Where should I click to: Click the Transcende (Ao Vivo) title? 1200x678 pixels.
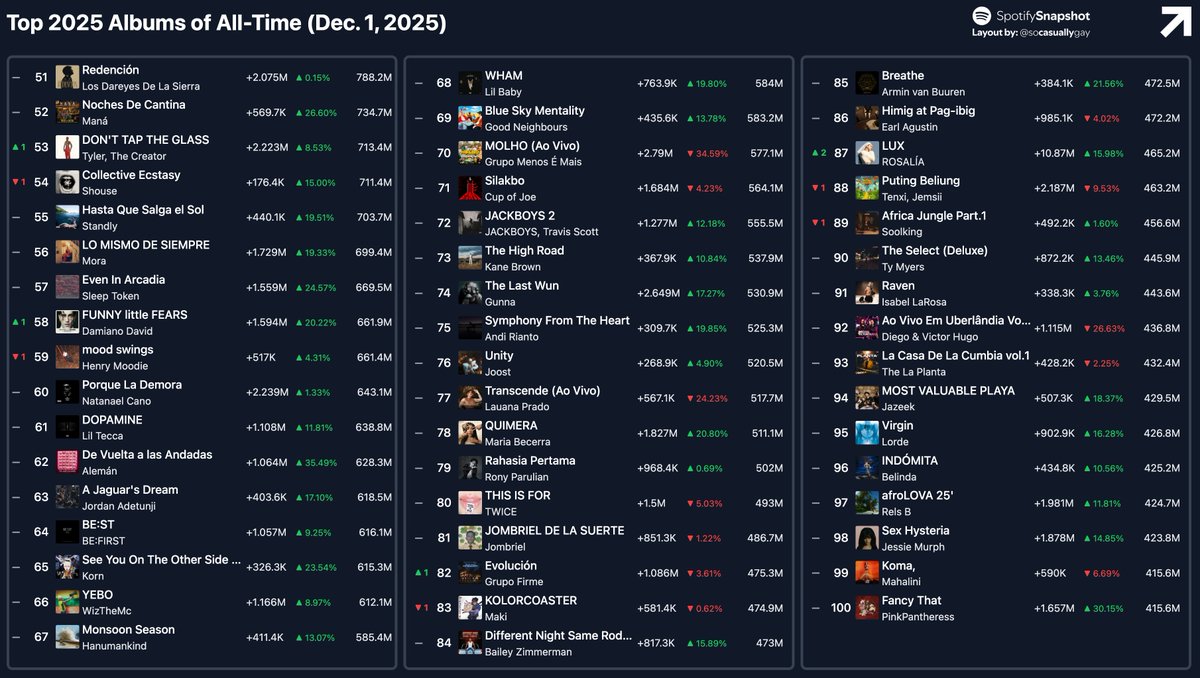coord(542,391)
